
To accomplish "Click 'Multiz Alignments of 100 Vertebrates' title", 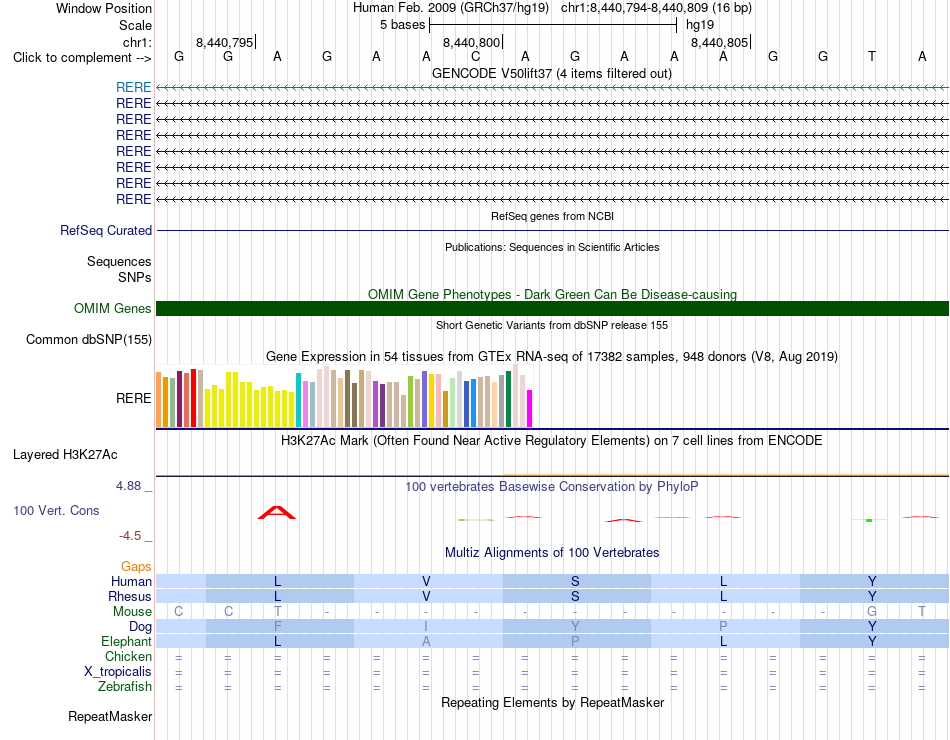I will [552, 552].
